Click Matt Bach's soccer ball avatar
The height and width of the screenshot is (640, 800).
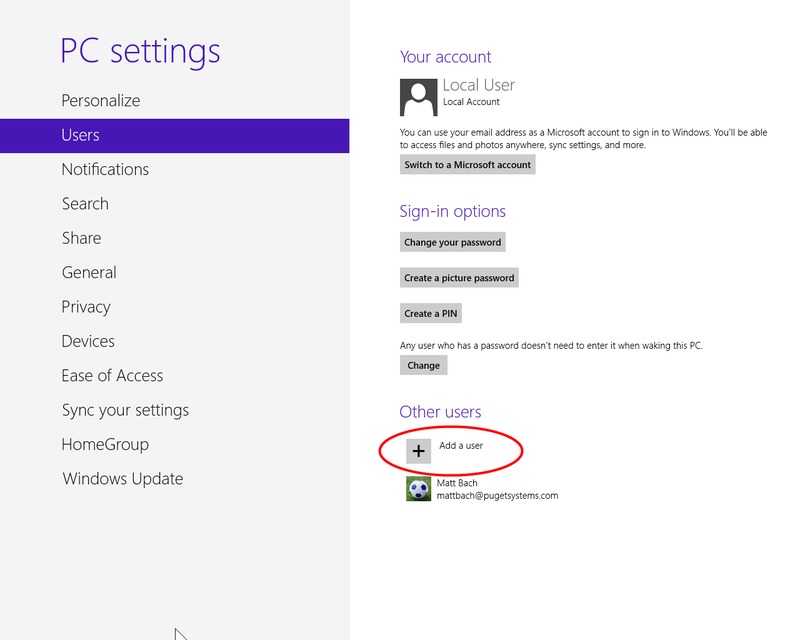(x=418, y=489)
